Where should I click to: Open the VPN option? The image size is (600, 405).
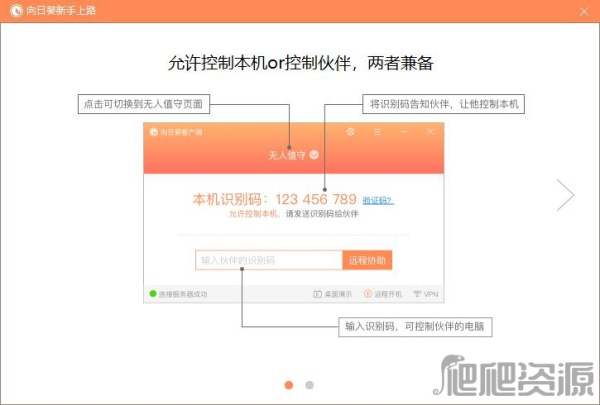tap(426, 294)
